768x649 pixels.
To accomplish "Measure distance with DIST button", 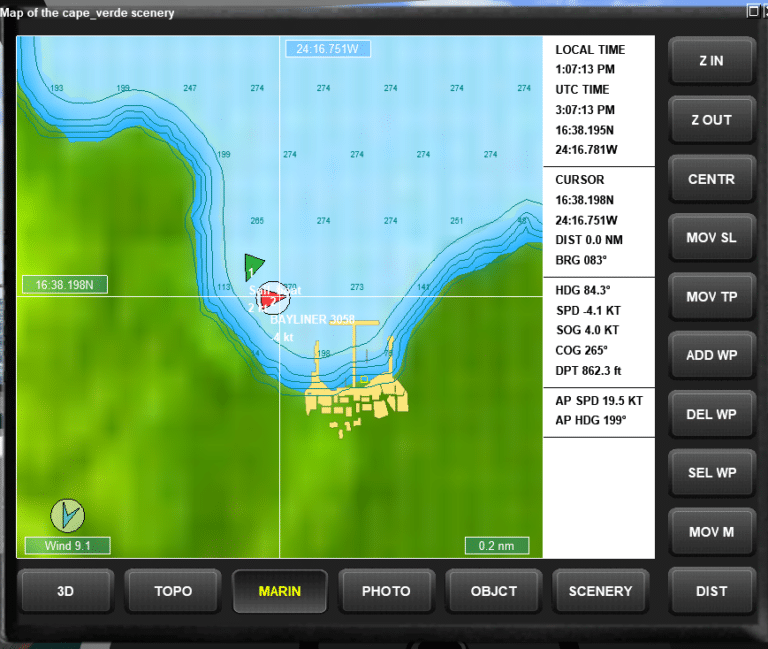I will click(x=711, y=591).
